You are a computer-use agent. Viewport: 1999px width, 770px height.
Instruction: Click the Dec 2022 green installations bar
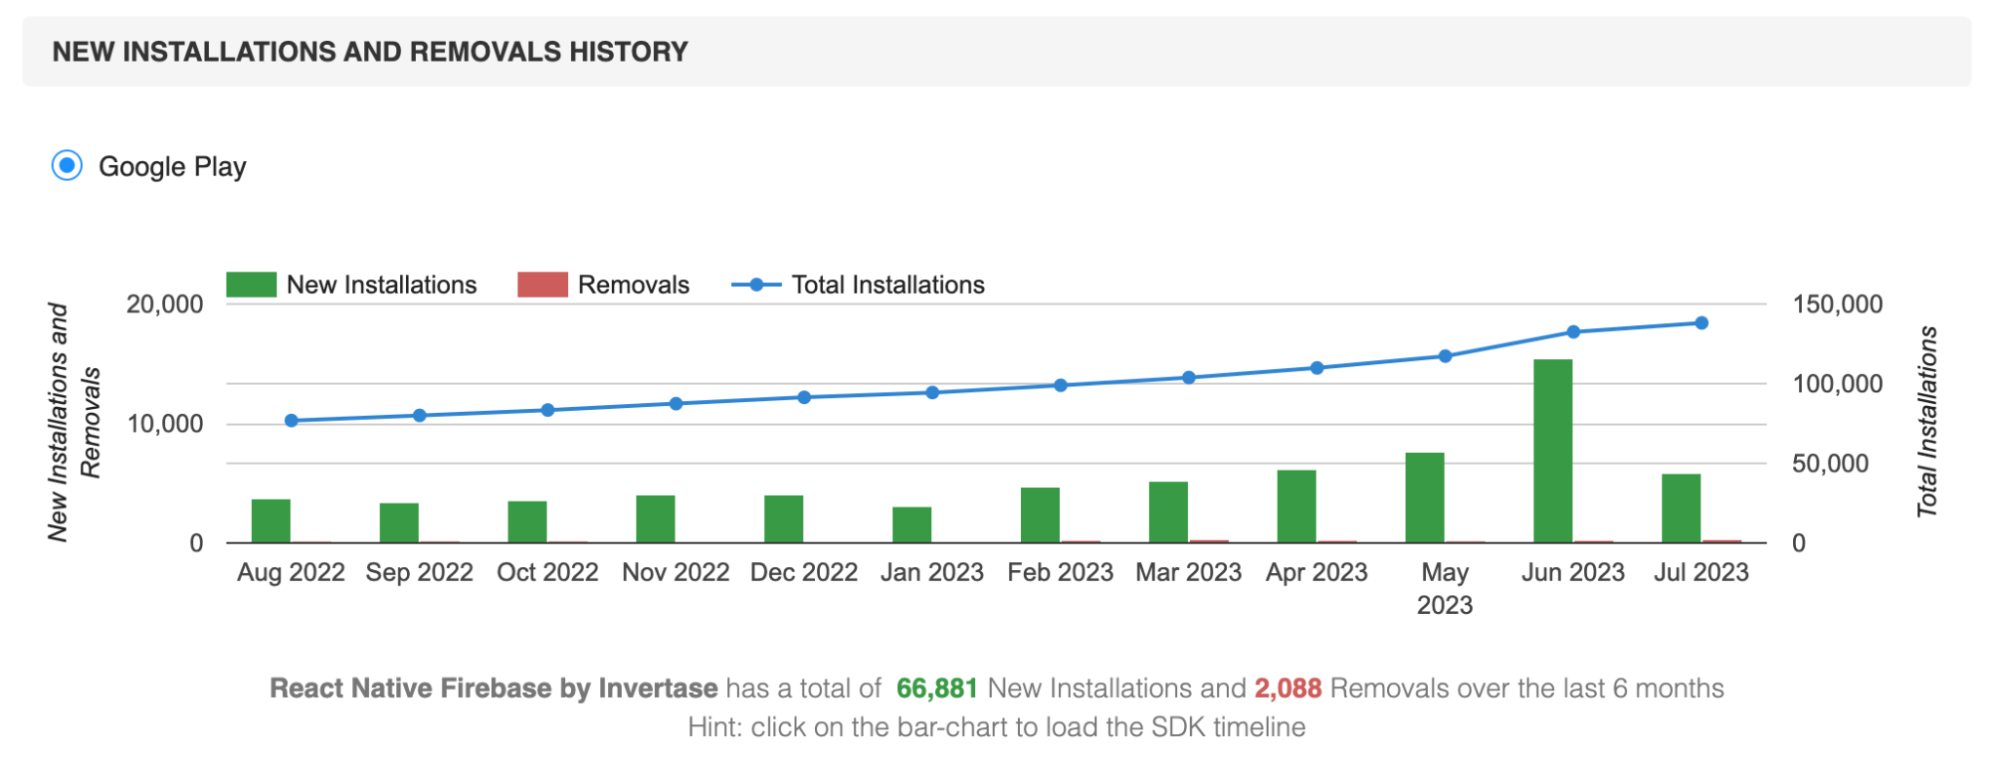783,519
